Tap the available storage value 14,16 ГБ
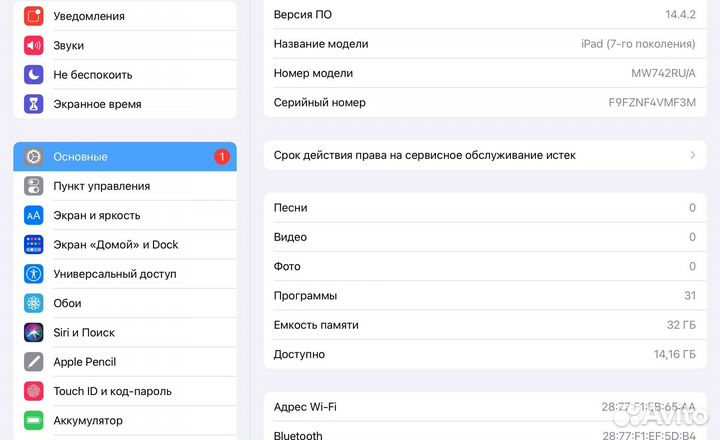 pyautogui.click(x=675, y=355)
